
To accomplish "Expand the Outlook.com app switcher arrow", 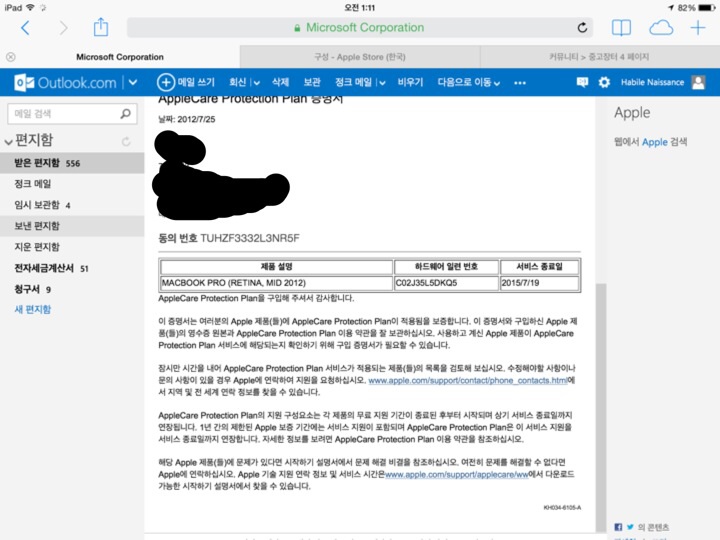I will point(132,83).
